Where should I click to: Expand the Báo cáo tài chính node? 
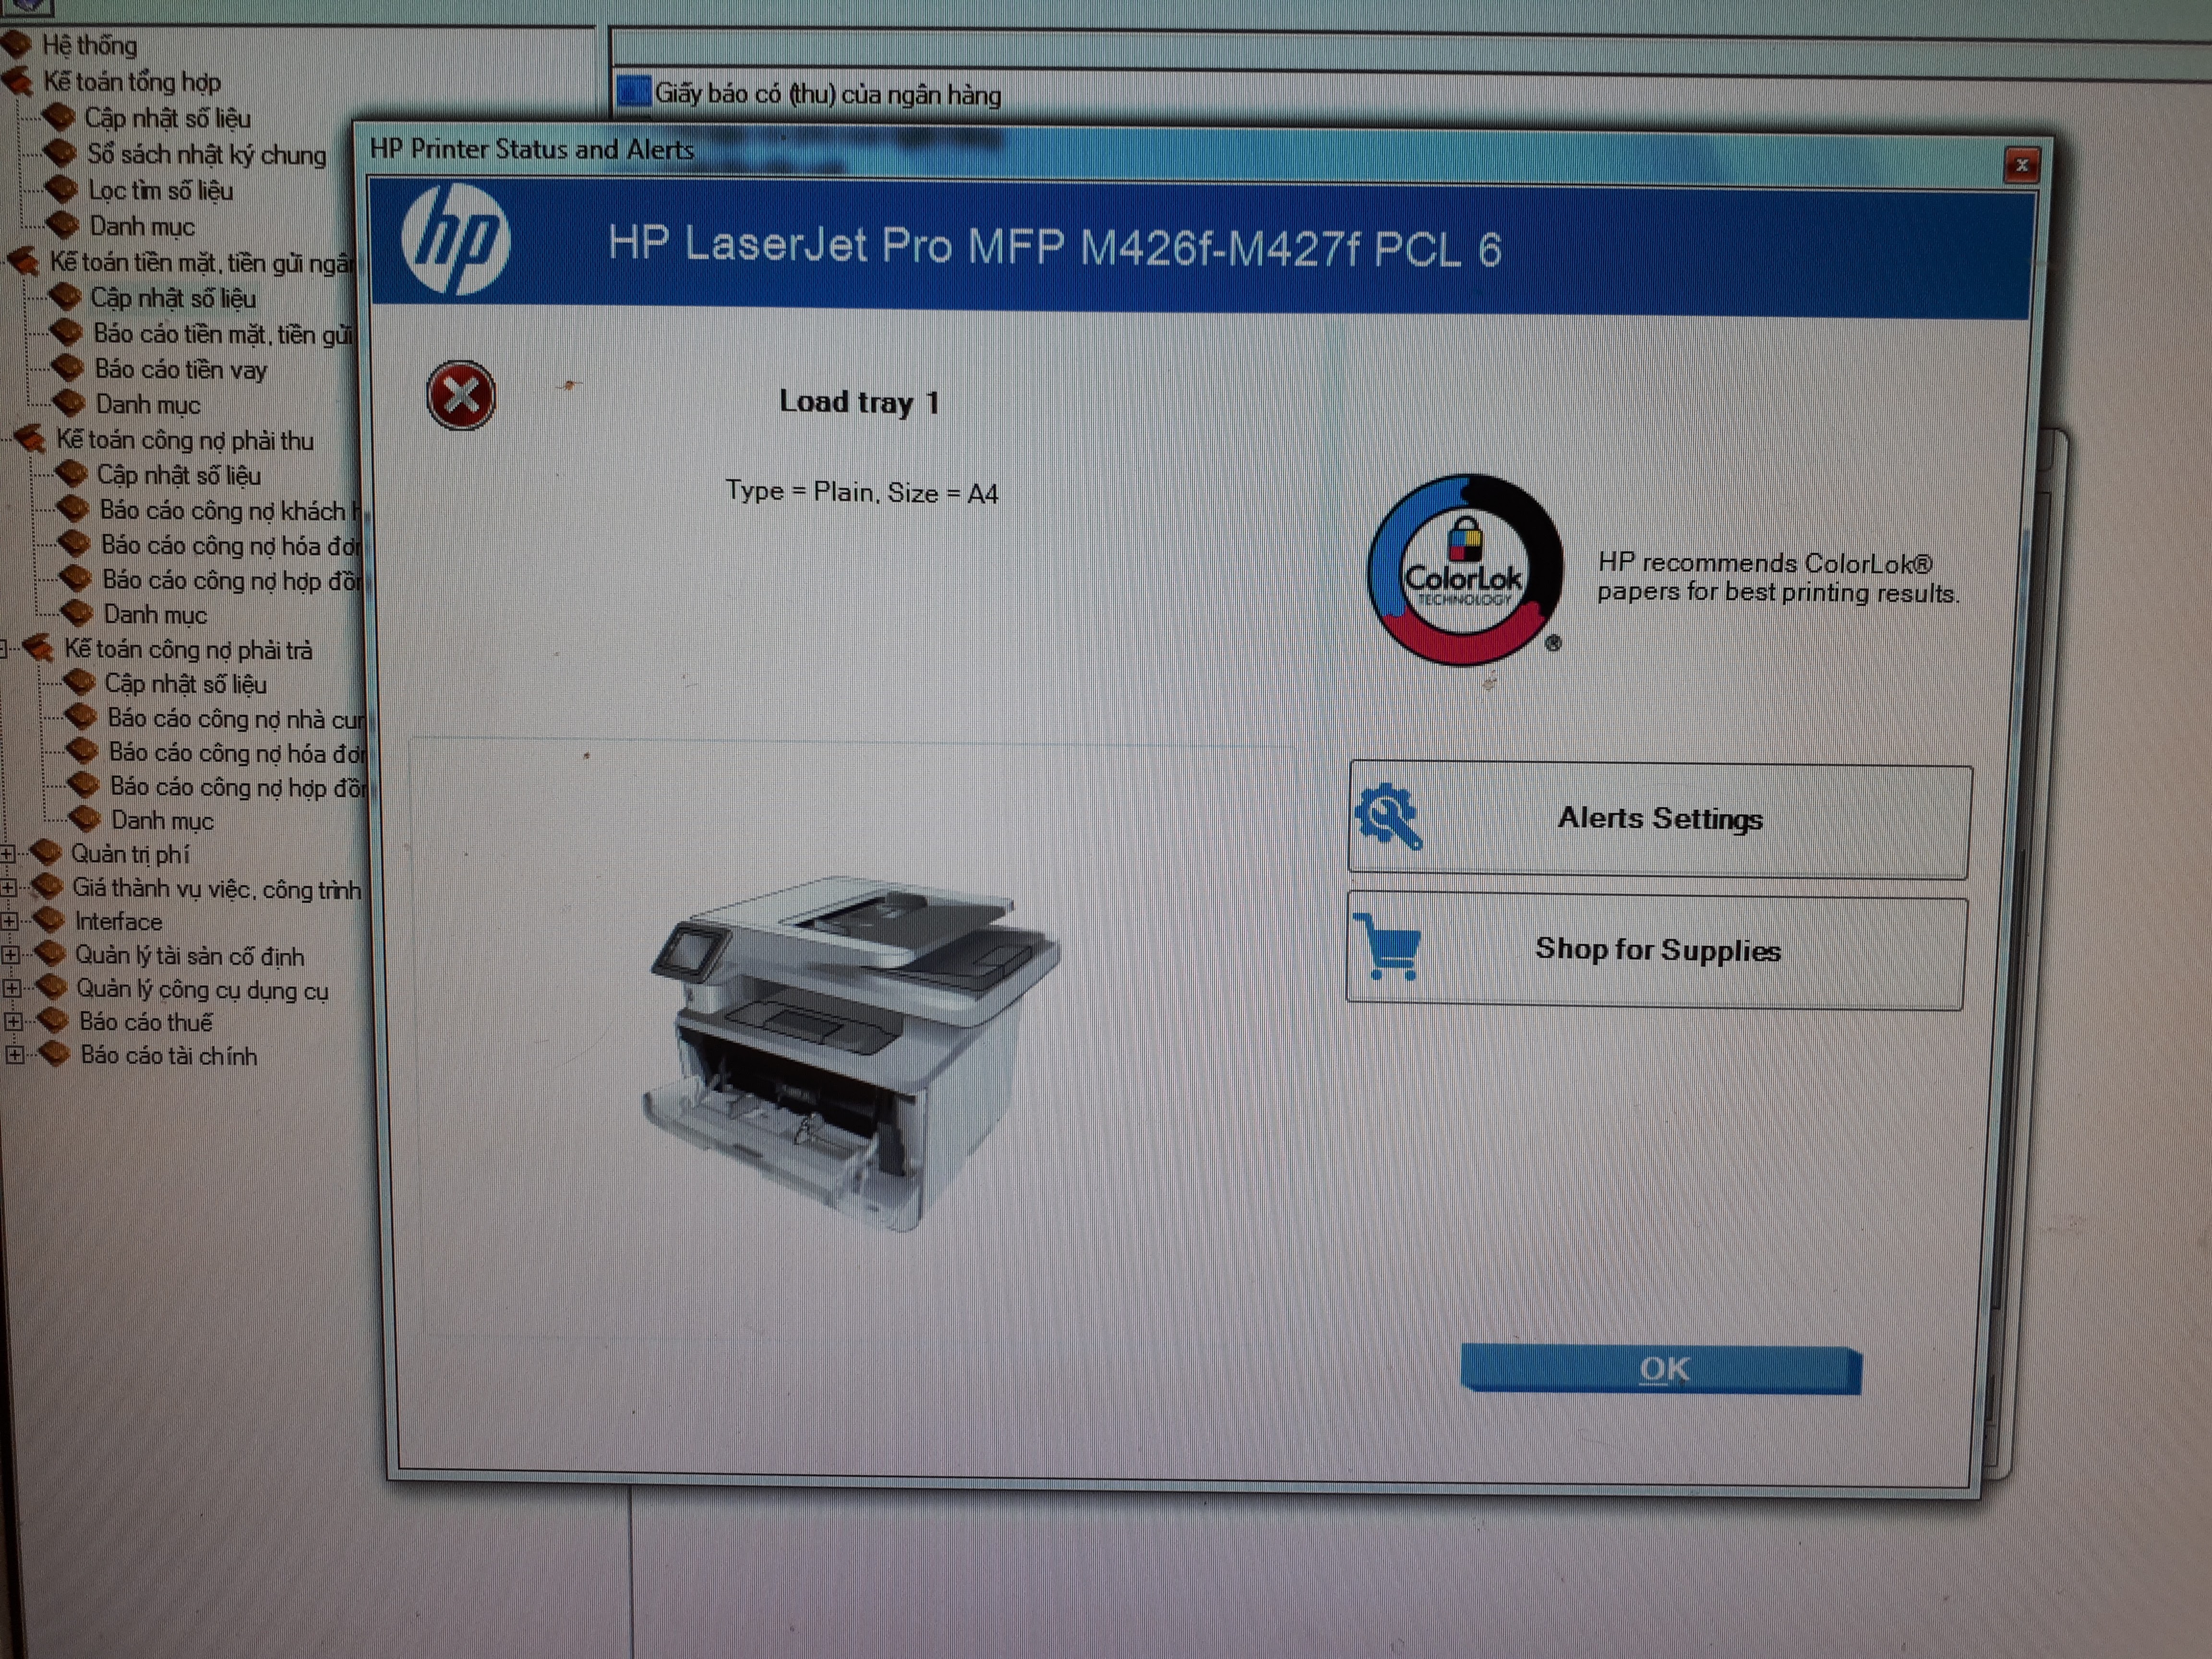[x=15, y=1055]
